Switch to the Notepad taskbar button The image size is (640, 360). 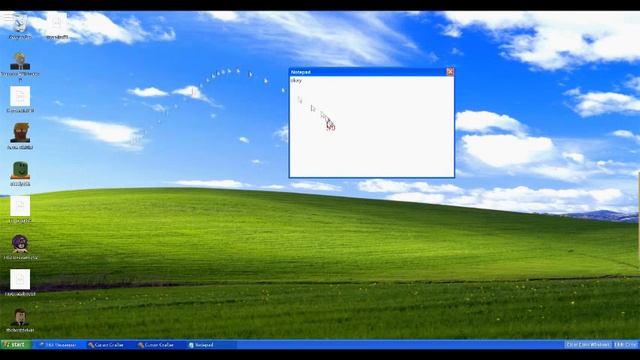click(x=211, y=345)
